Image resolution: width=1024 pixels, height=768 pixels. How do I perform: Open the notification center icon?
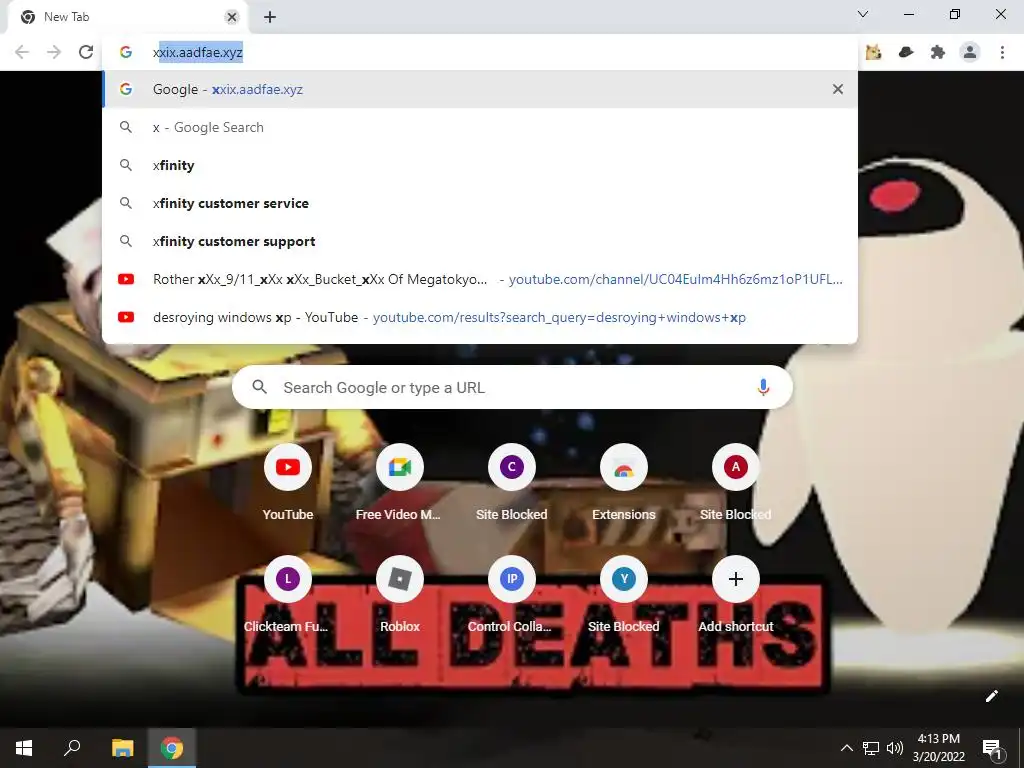pos(991,748)
